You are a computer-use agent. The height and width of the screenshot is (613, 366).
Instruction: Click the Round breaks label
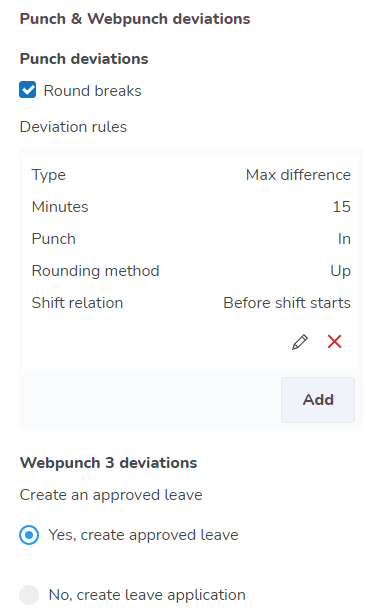click(x=92, y=91)
